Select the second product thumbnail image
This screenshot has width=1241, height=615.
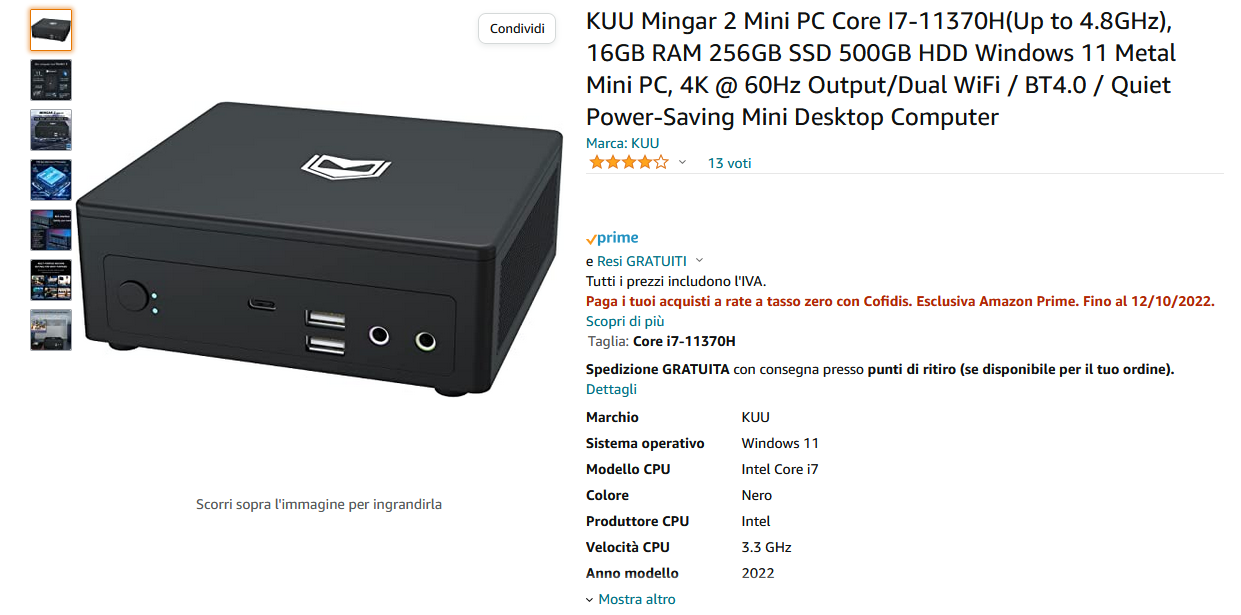tap(51, 80)
